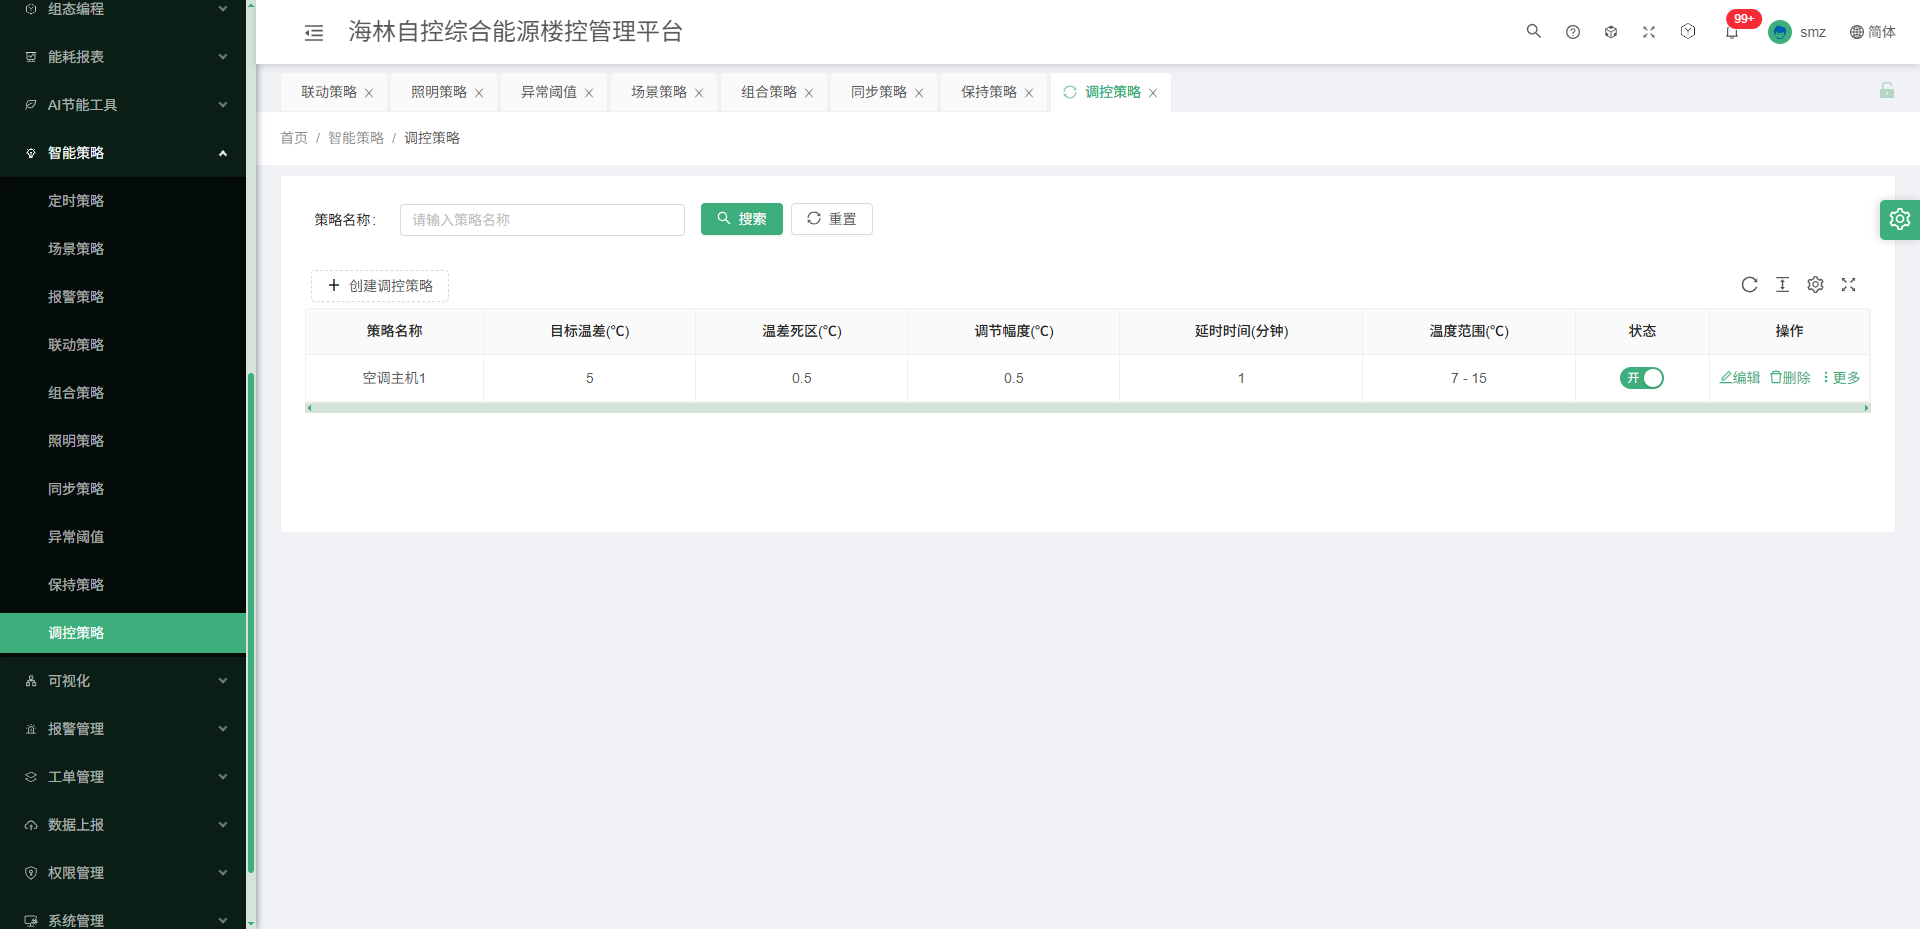This screenshot has height=929, width=1920.
Task: Switch to the 照明策略 tab
Action: (x=439, y=92)
